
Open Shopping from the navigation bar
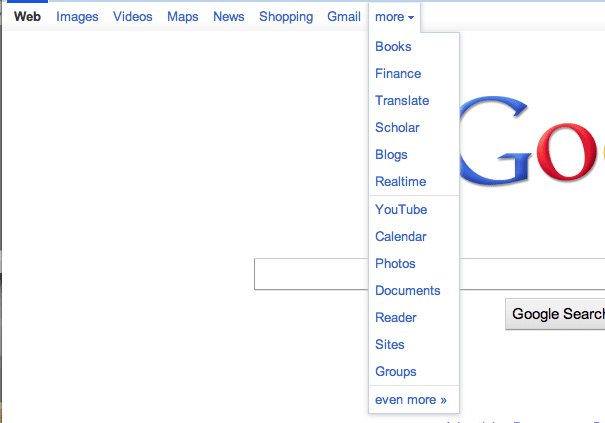tap(286, 17)
